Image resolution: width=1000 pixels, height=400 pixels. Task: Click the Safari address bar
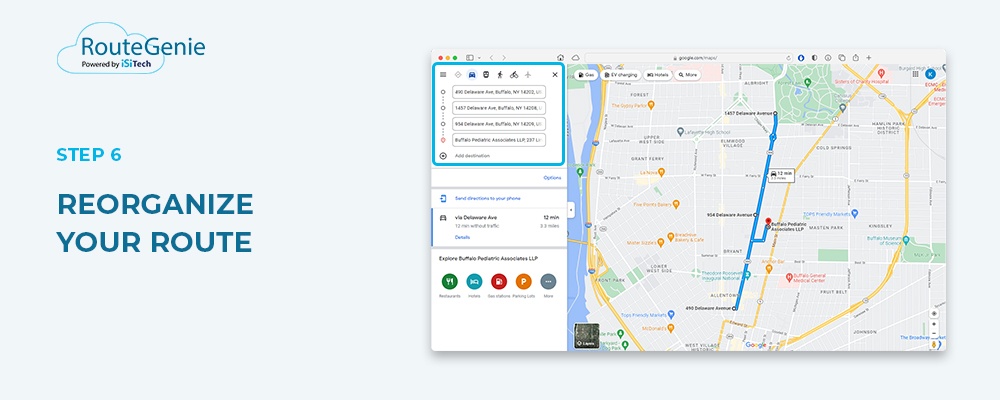[x=689, y=57]
